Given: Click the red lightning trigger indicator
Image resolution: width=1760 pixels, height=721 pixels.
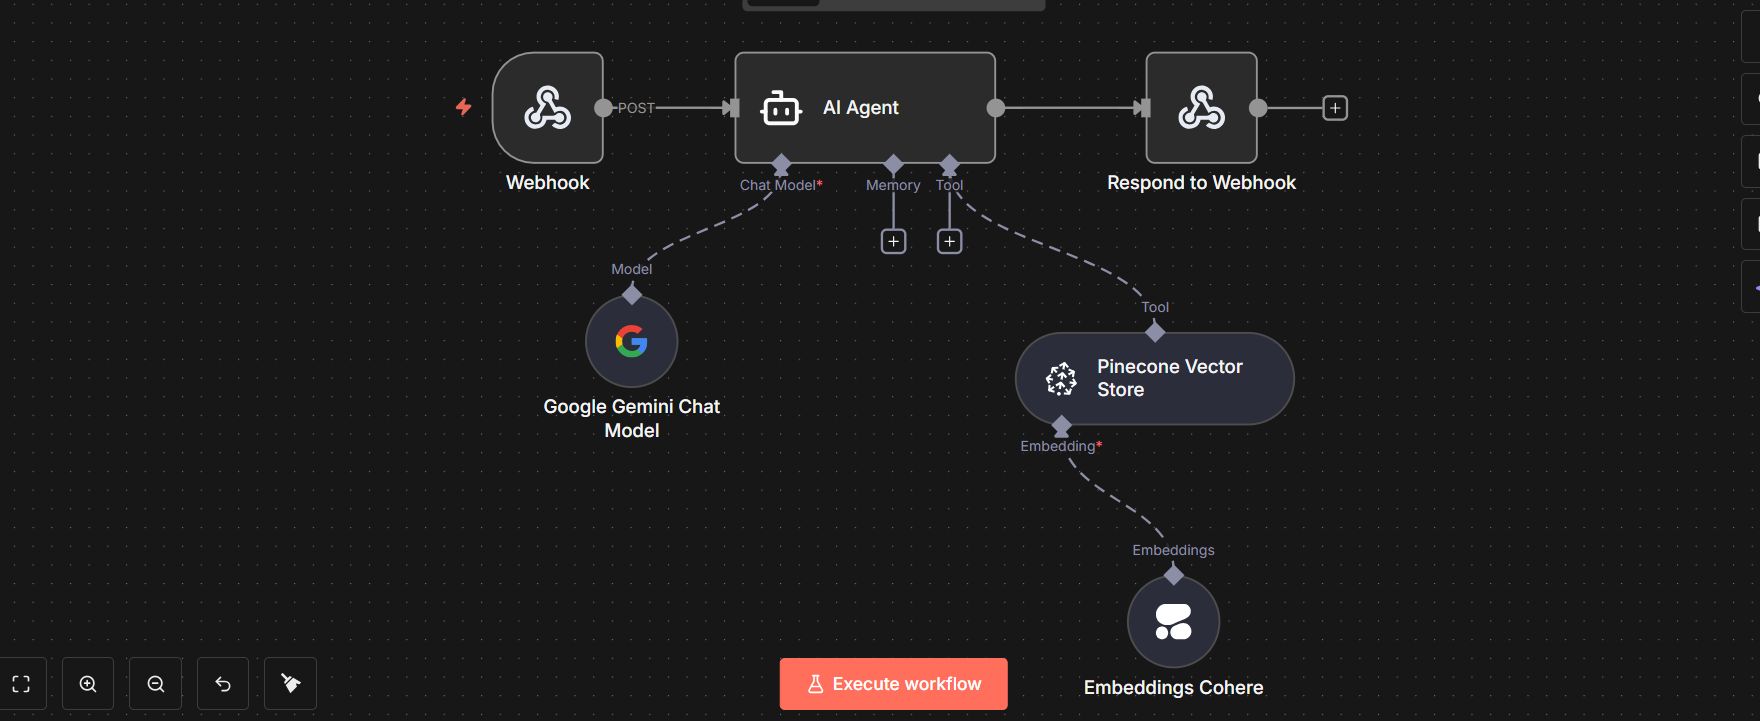Looking at the screenshot, I should click(x=464, y=107).
